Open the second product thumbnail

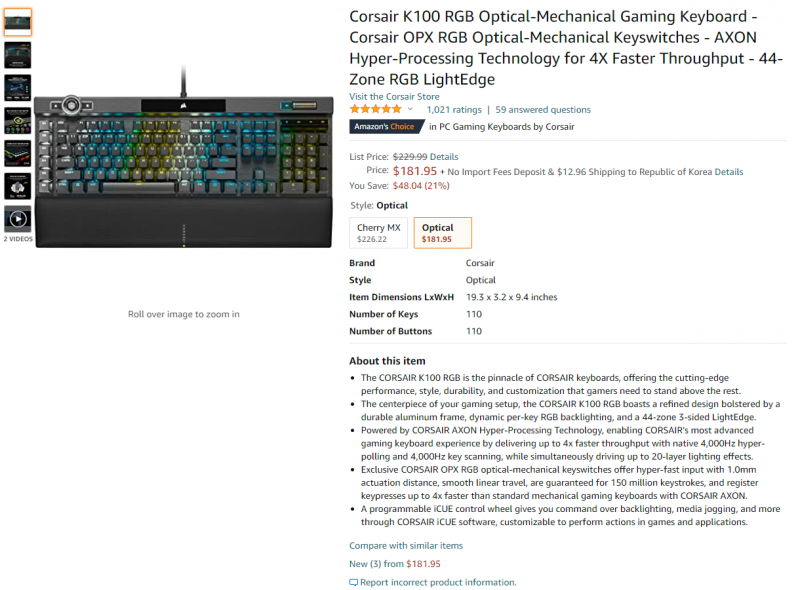click(18, 55)
